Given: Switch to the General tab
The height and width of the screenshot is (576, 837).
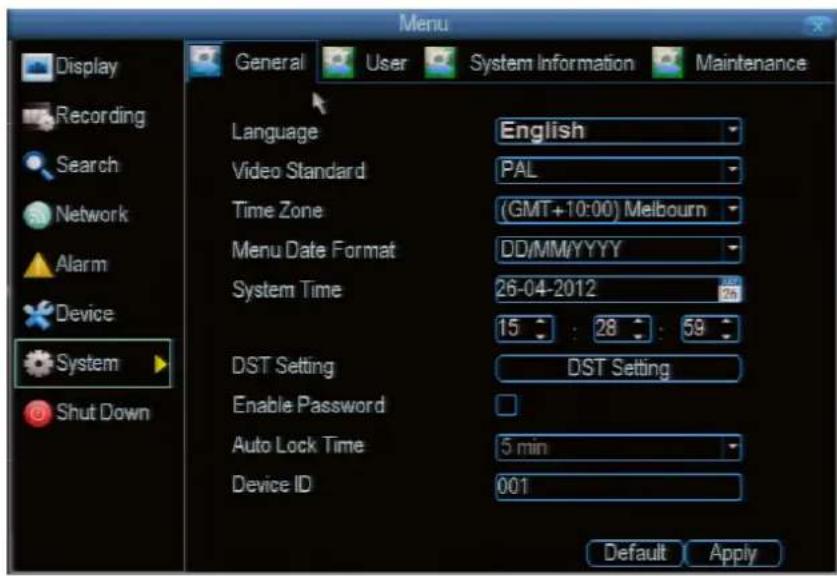Looking at the screenshot, I should [250, 62].
